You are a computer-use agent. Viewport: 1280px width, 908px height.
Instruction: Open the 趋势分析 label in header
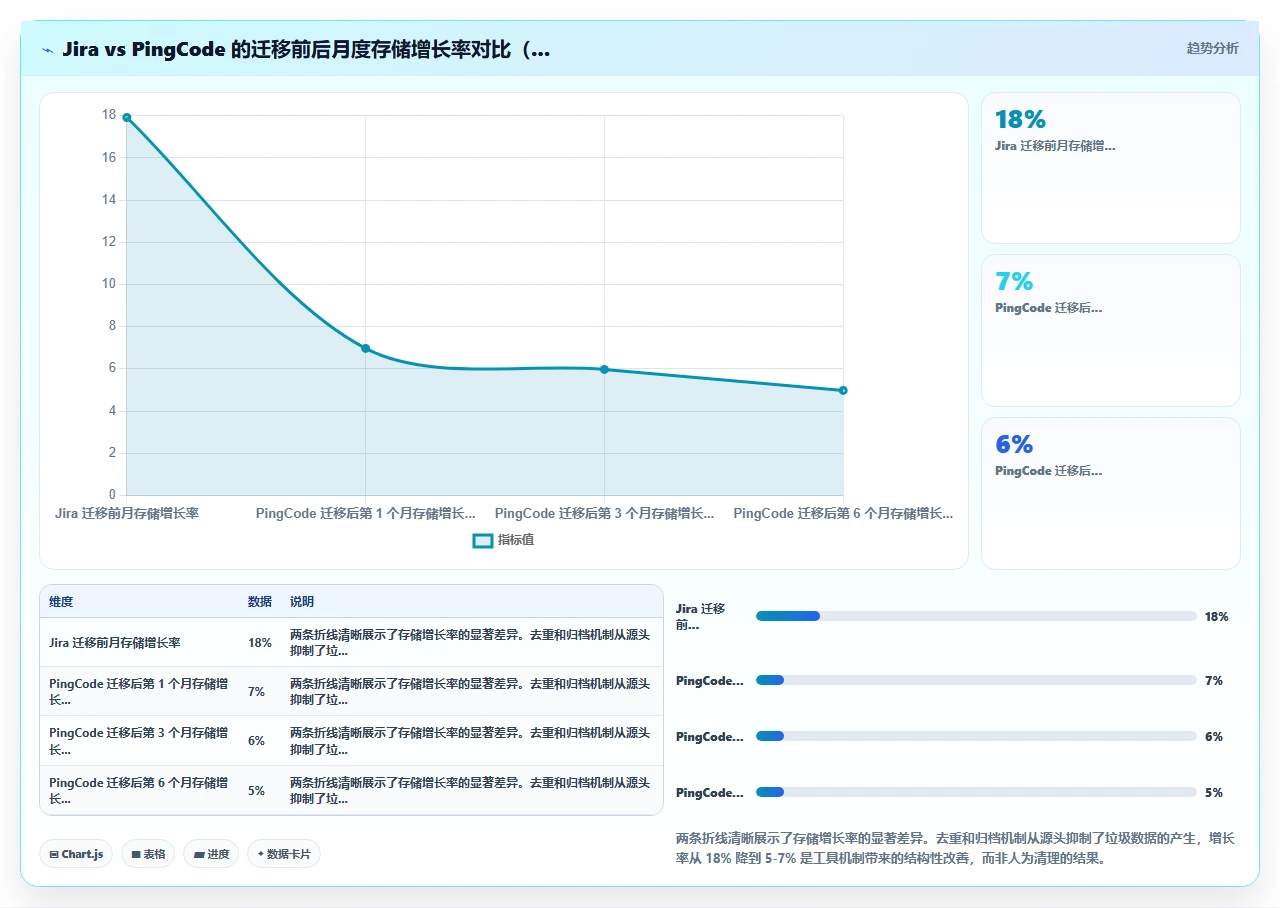pyautogui.click(x=1212, y=48)
